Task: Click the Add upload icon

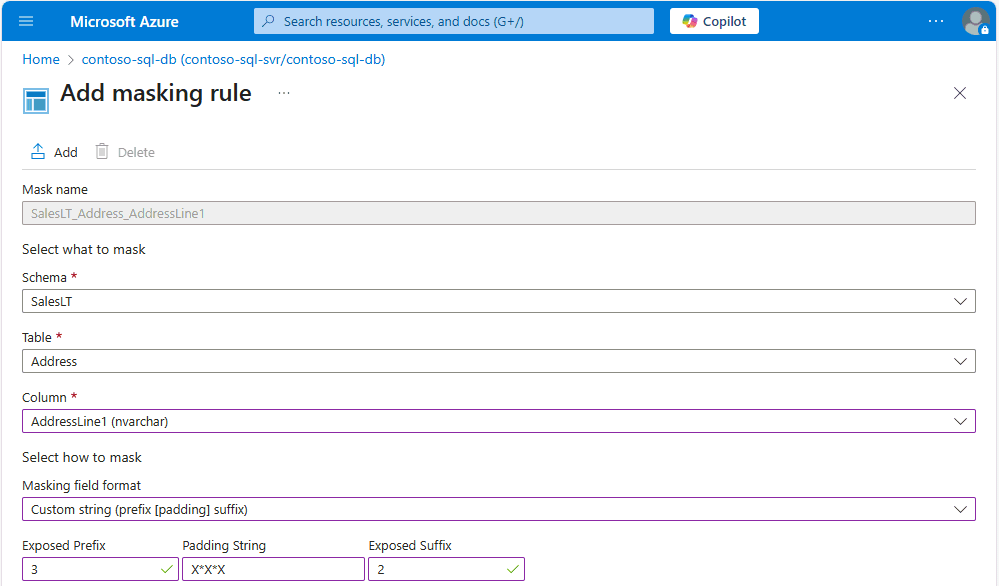Action: coord(38,152)
